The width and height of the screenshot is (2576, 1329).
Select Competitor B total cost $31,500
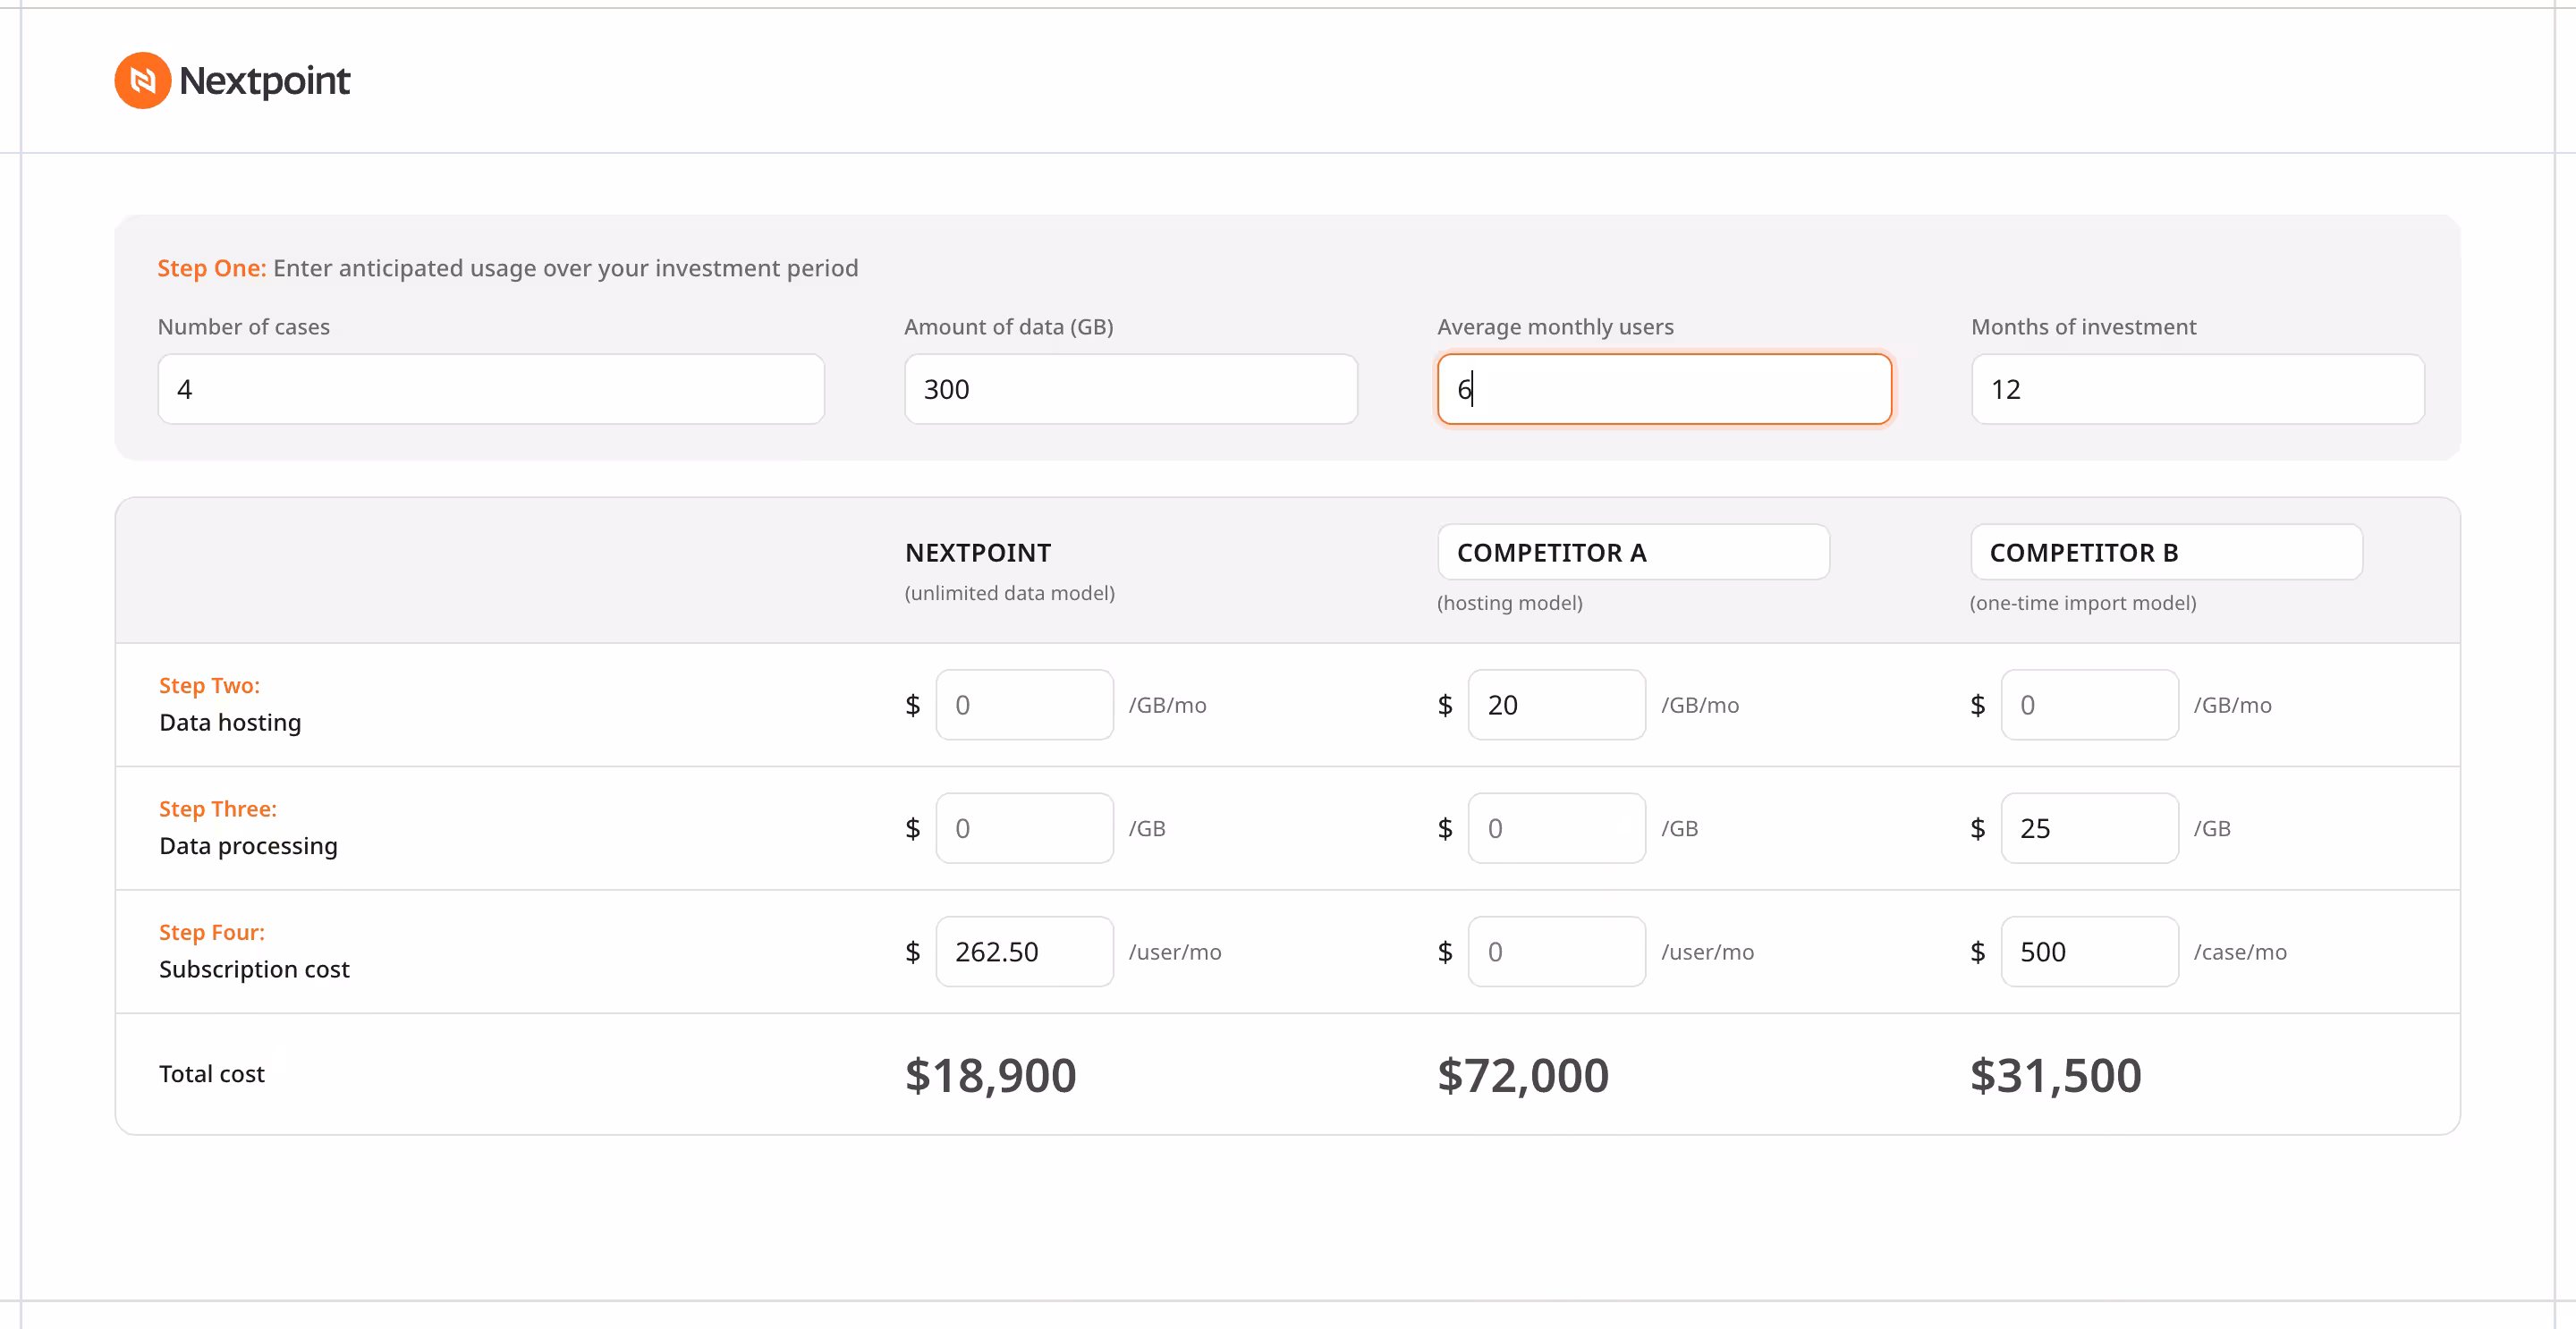click(2056, 1076)
